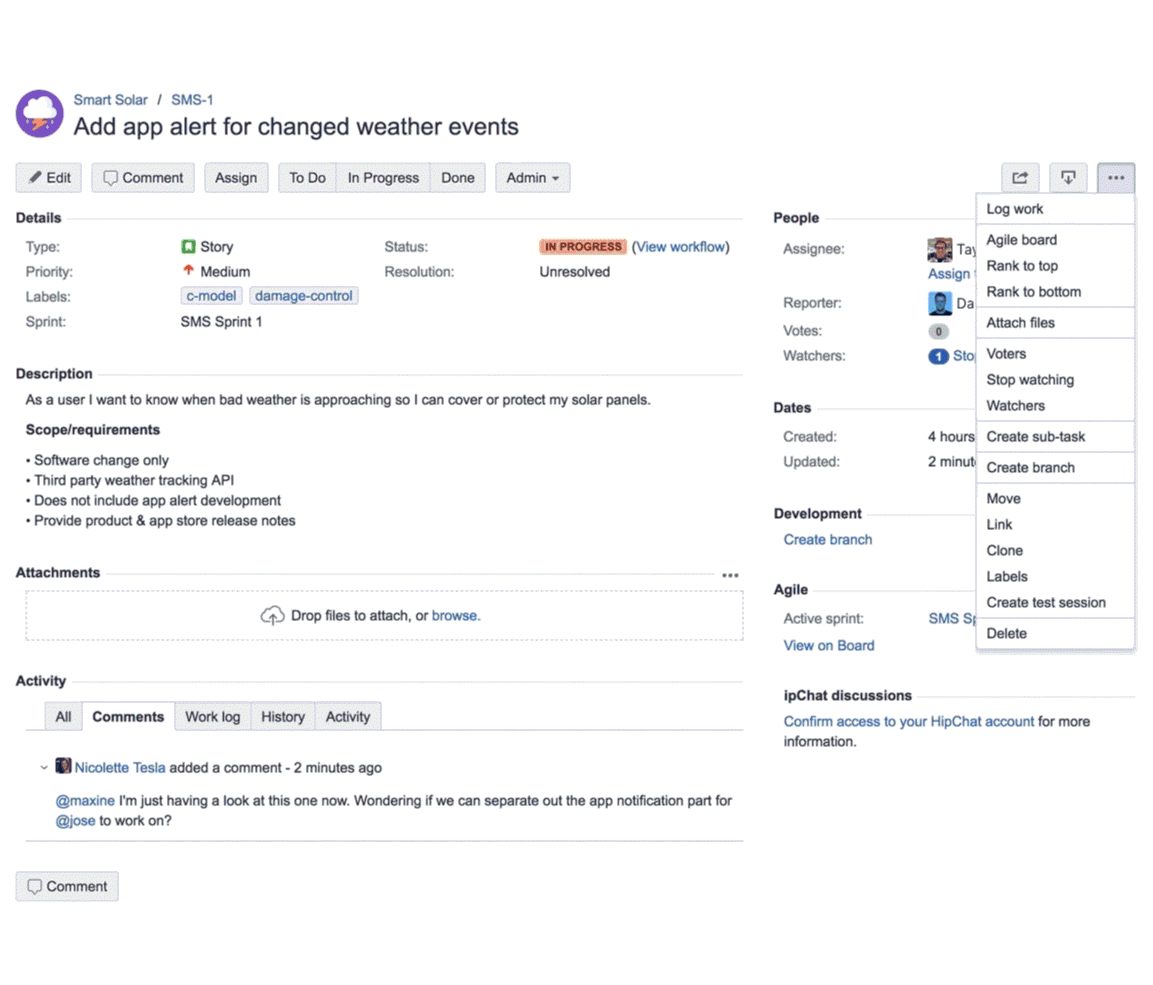Image resolution: width=1153 pixels, height=985 pixels.
Task: Select Stop watching from the menu
Action: point(1030,380)
